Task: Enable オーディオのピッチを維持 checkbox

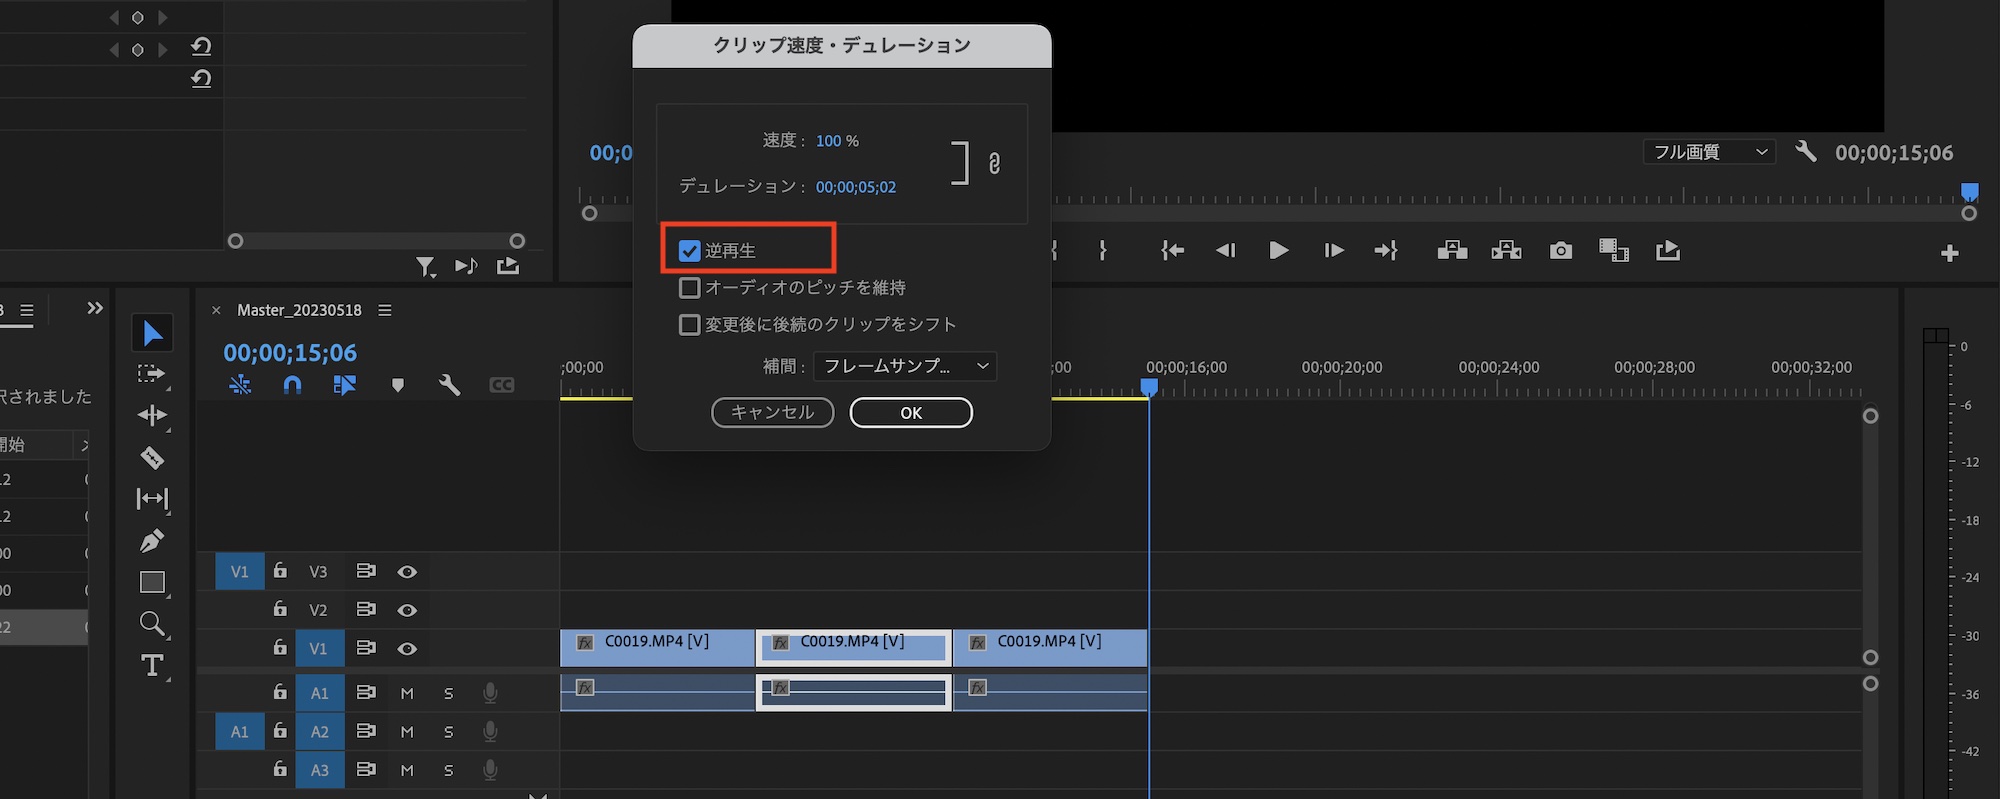Action: tap(689, 288)
